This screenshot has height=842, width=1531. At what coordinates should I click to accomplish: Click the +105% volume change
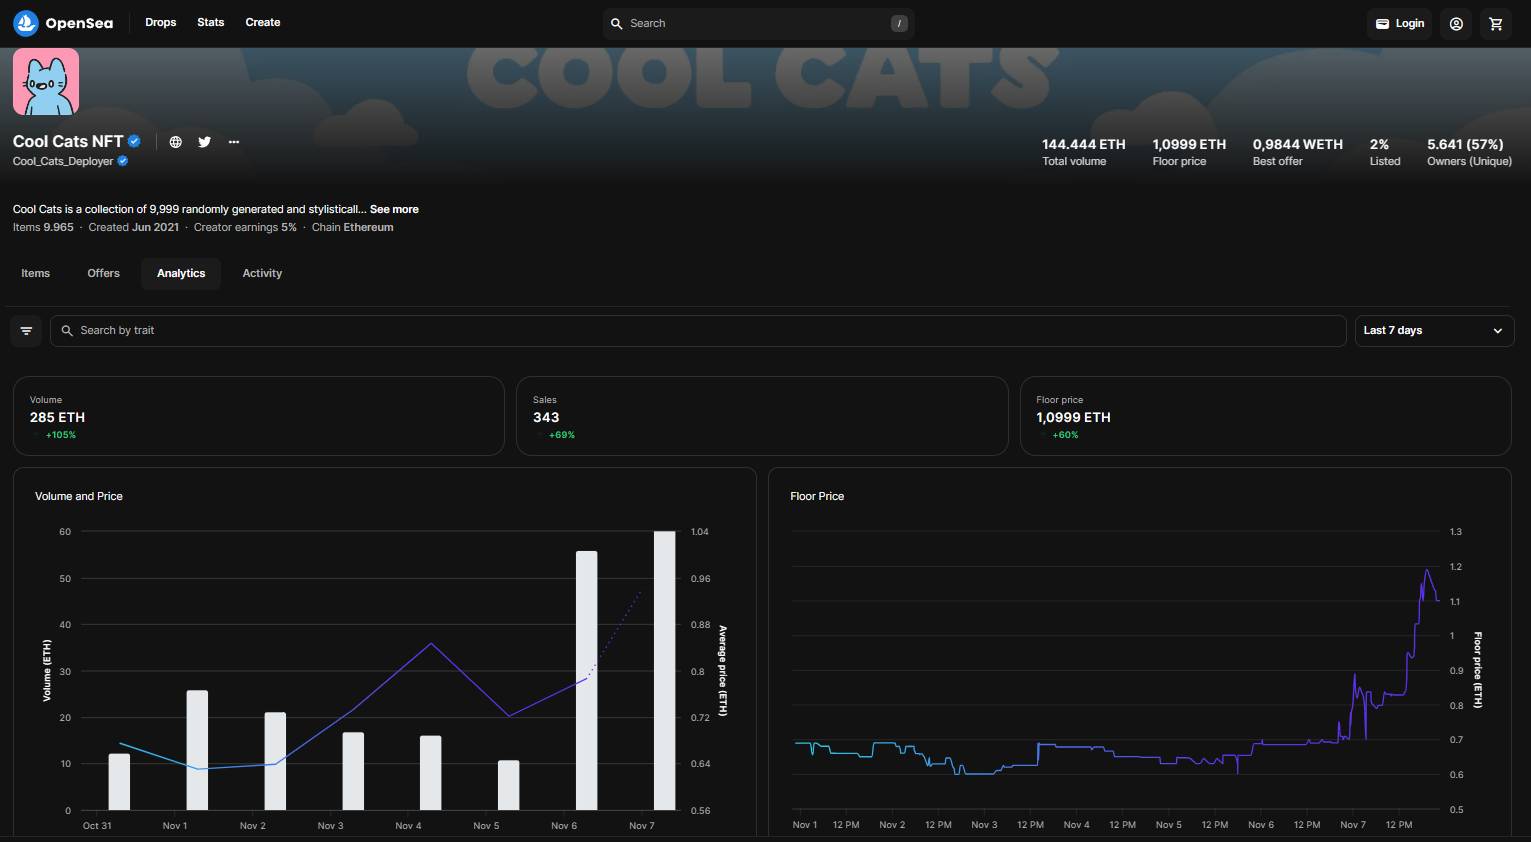(61, 435)
